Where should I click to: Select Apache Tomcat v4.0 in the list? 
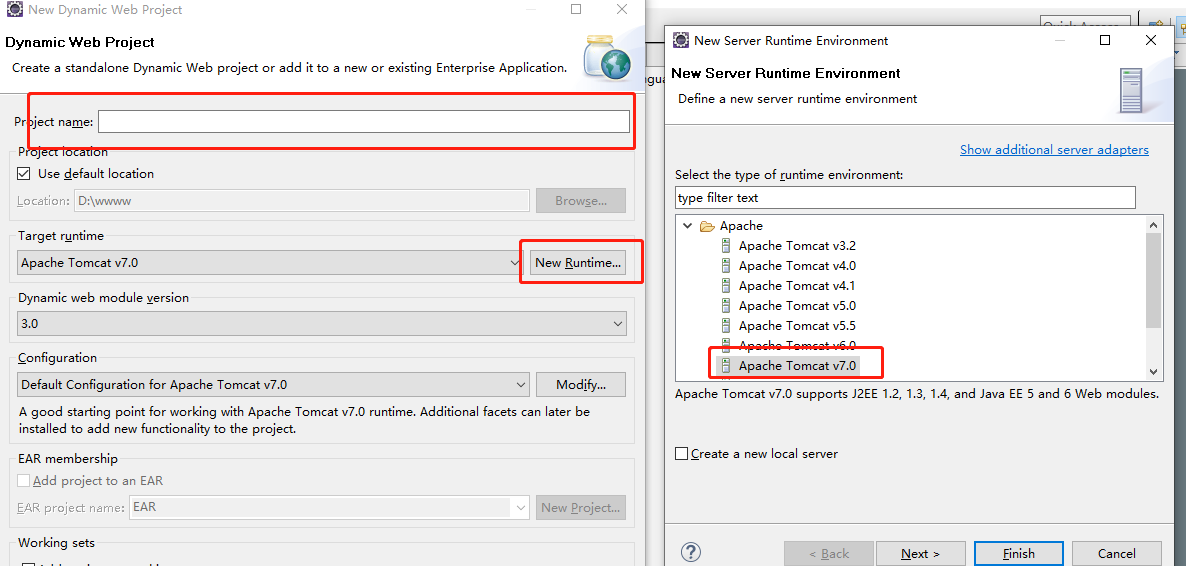click(x=796, y=266)
